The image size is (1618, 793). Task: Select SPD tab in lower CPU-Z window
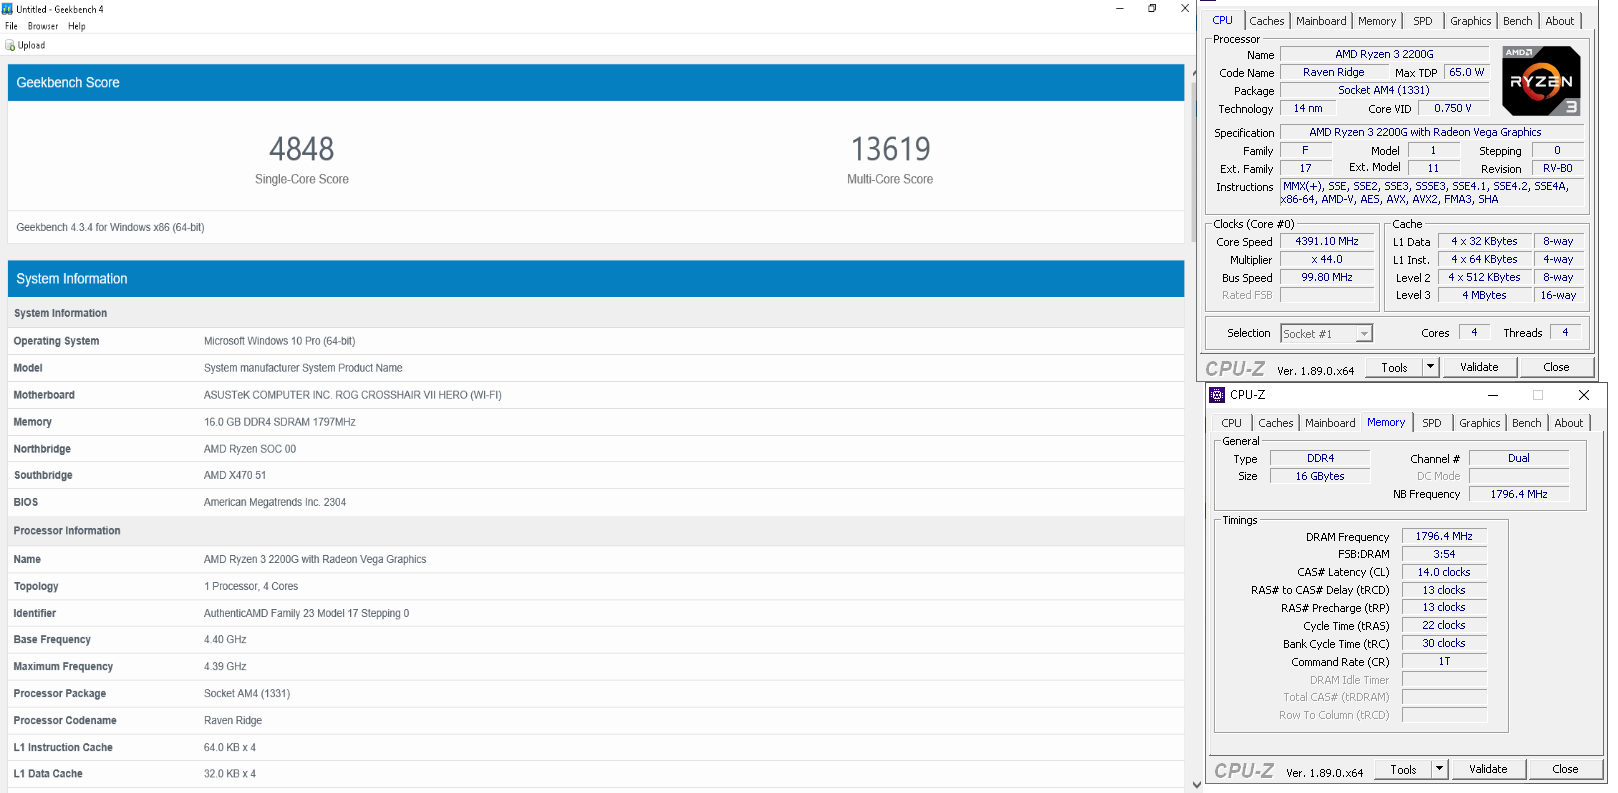coord(1432,423)
